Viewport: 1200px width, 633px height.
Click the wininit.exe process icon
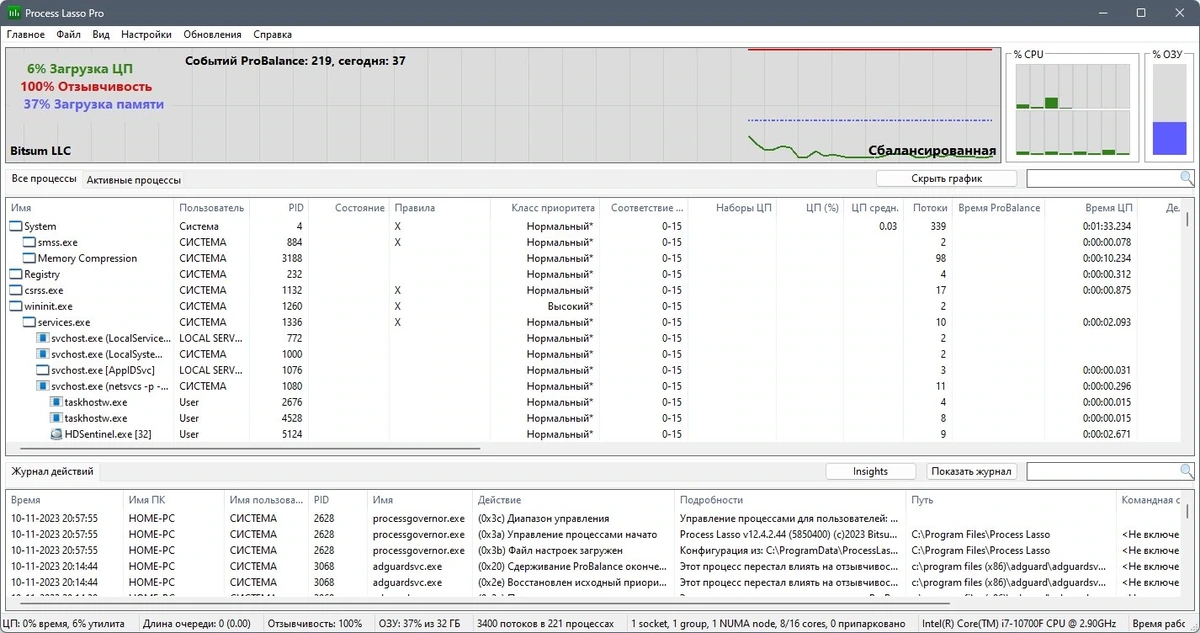[x=15, y=307]
